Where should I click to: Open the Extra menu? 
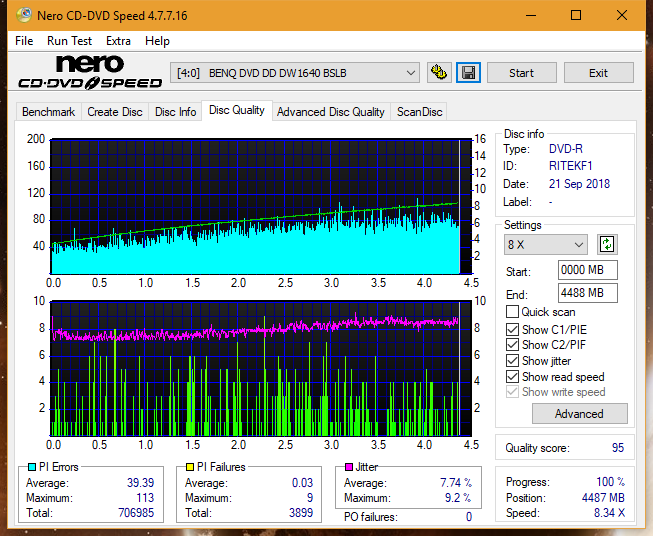coord(118,41)
